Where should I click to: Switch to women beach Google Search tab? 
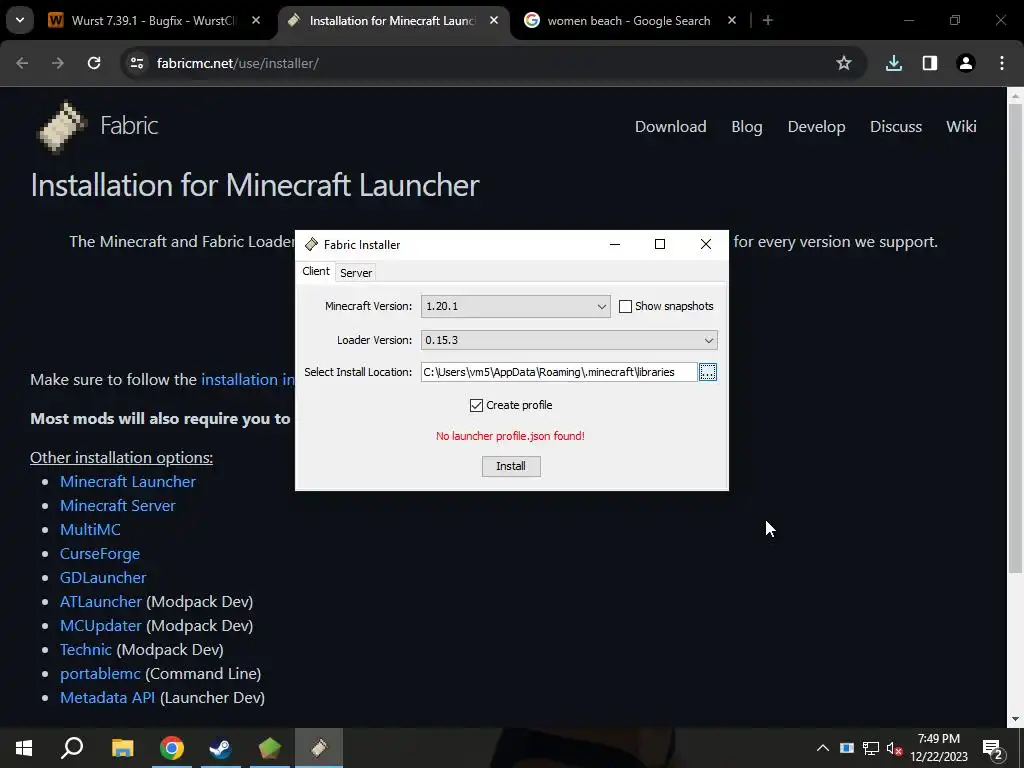(x=628, y=21)
